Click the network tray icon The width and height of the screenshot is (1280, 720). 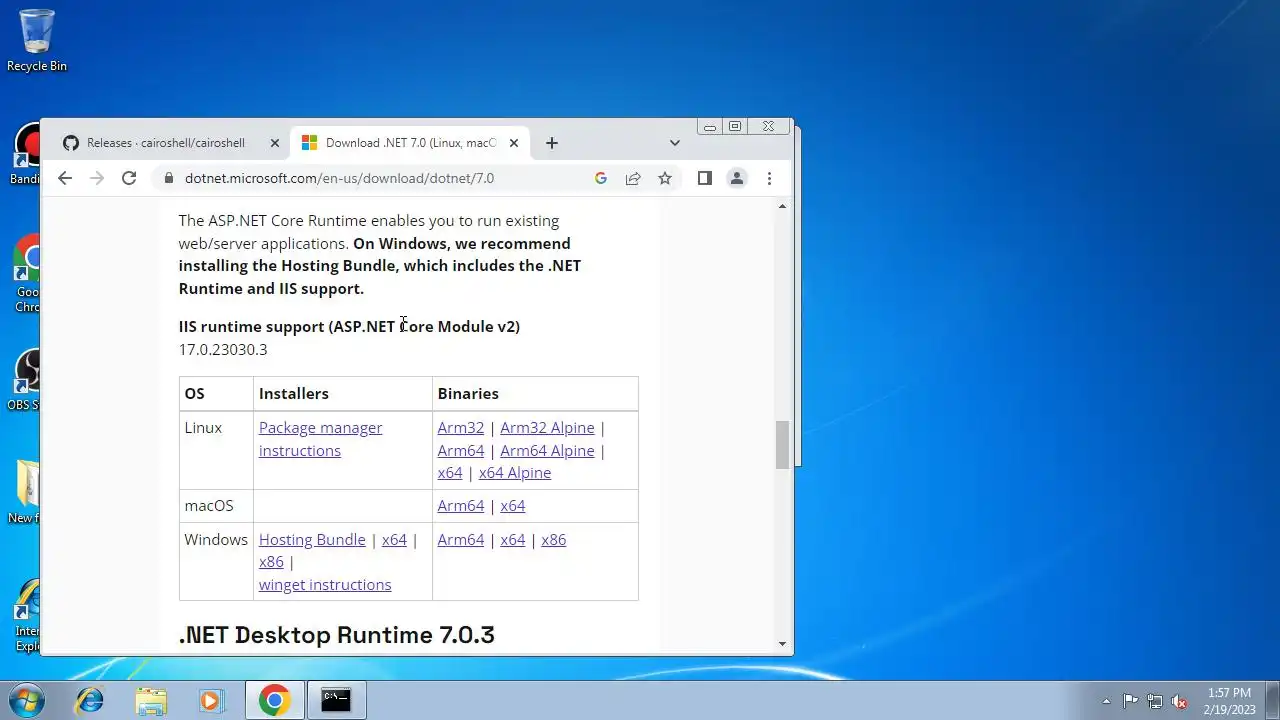click(1155, 701)
